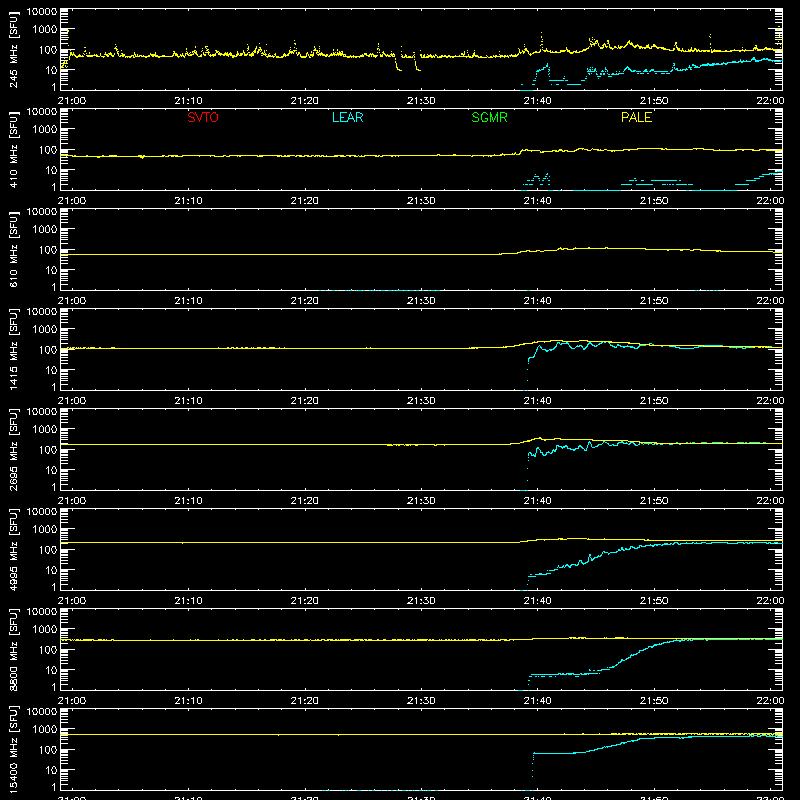800x800 pixels.
Task: Click the 100 tick of the 8800 MHz panel
Action: [48, 650]
